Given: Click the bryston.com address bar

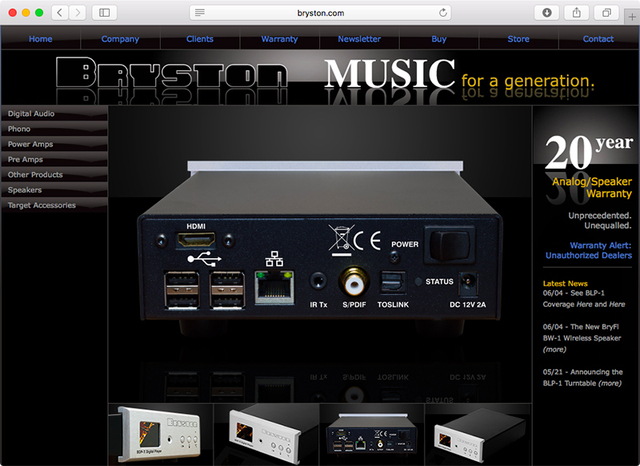Looking at the screenshot, I should [x=320, y=12].
